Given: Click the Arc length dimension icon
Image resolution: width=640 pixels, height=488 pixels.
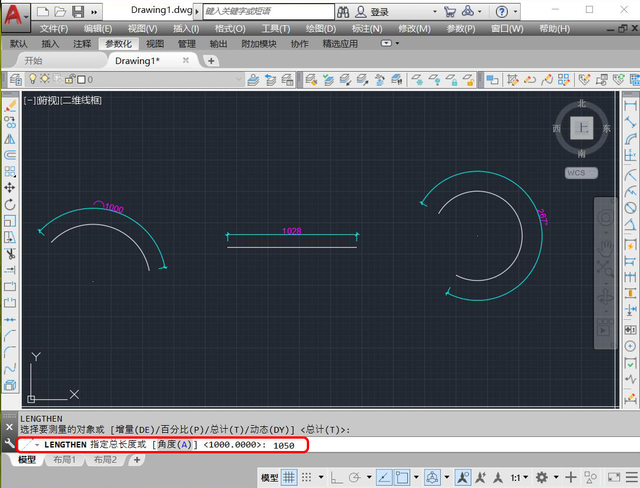Looking at the screenshot, I should pyautogui.click(x=630, y=138).
